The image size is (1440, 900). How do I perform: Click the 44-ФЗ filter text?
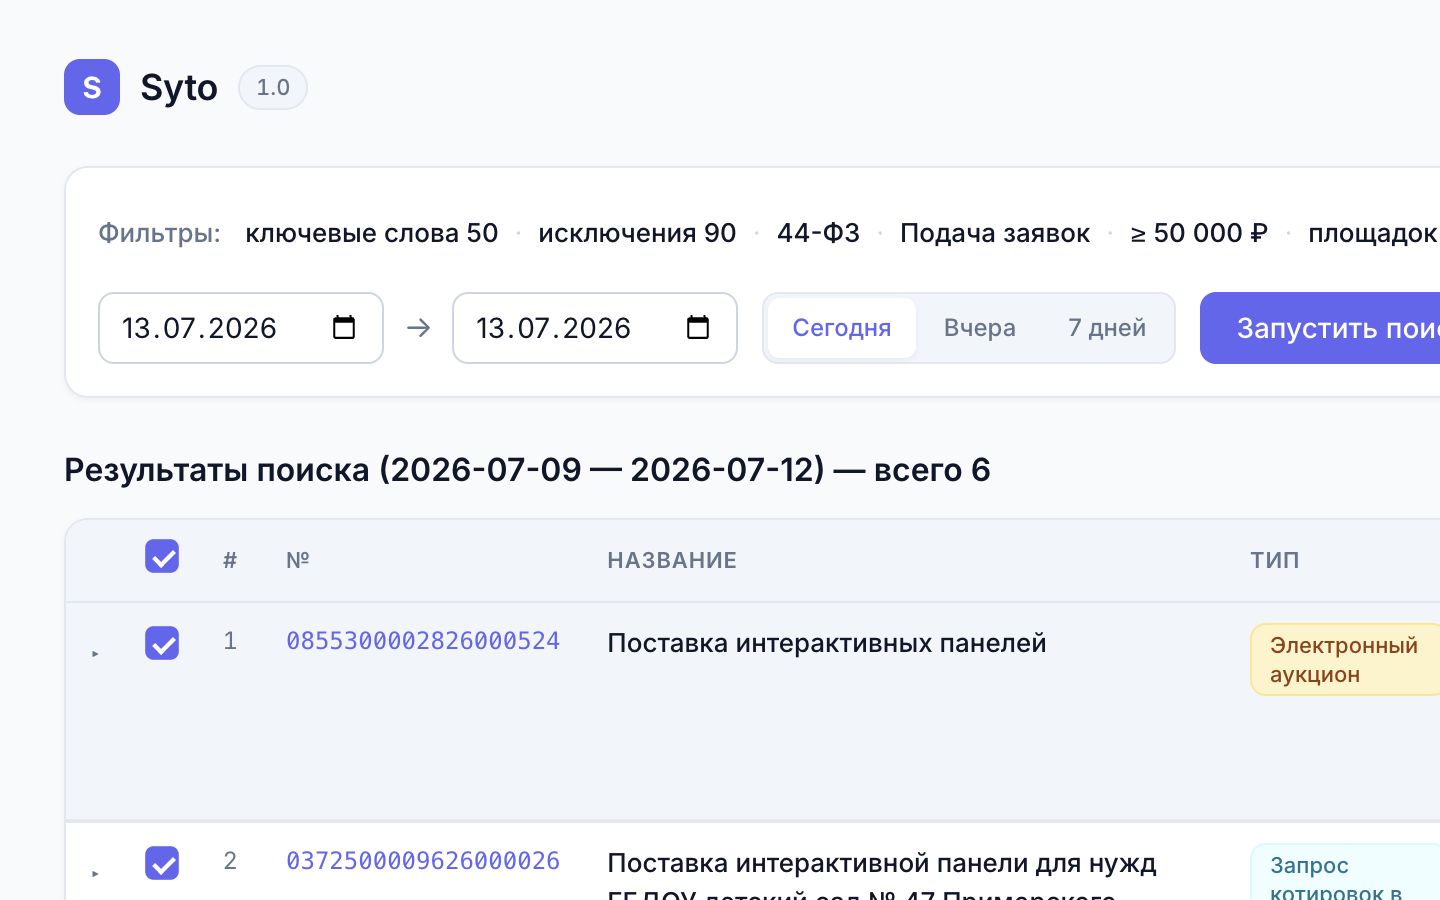(818, 233)
